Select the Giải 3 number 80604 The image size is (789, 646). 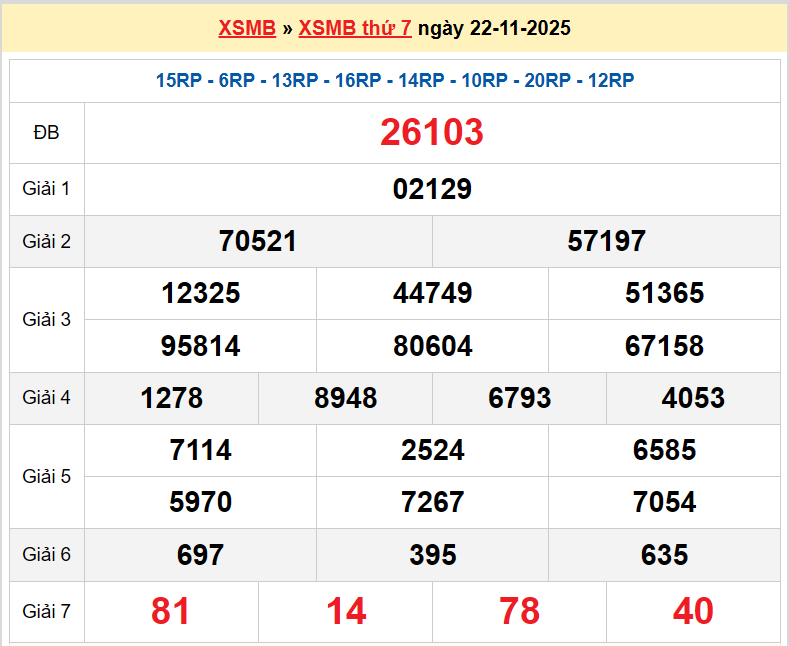click(x=432, y=346)
